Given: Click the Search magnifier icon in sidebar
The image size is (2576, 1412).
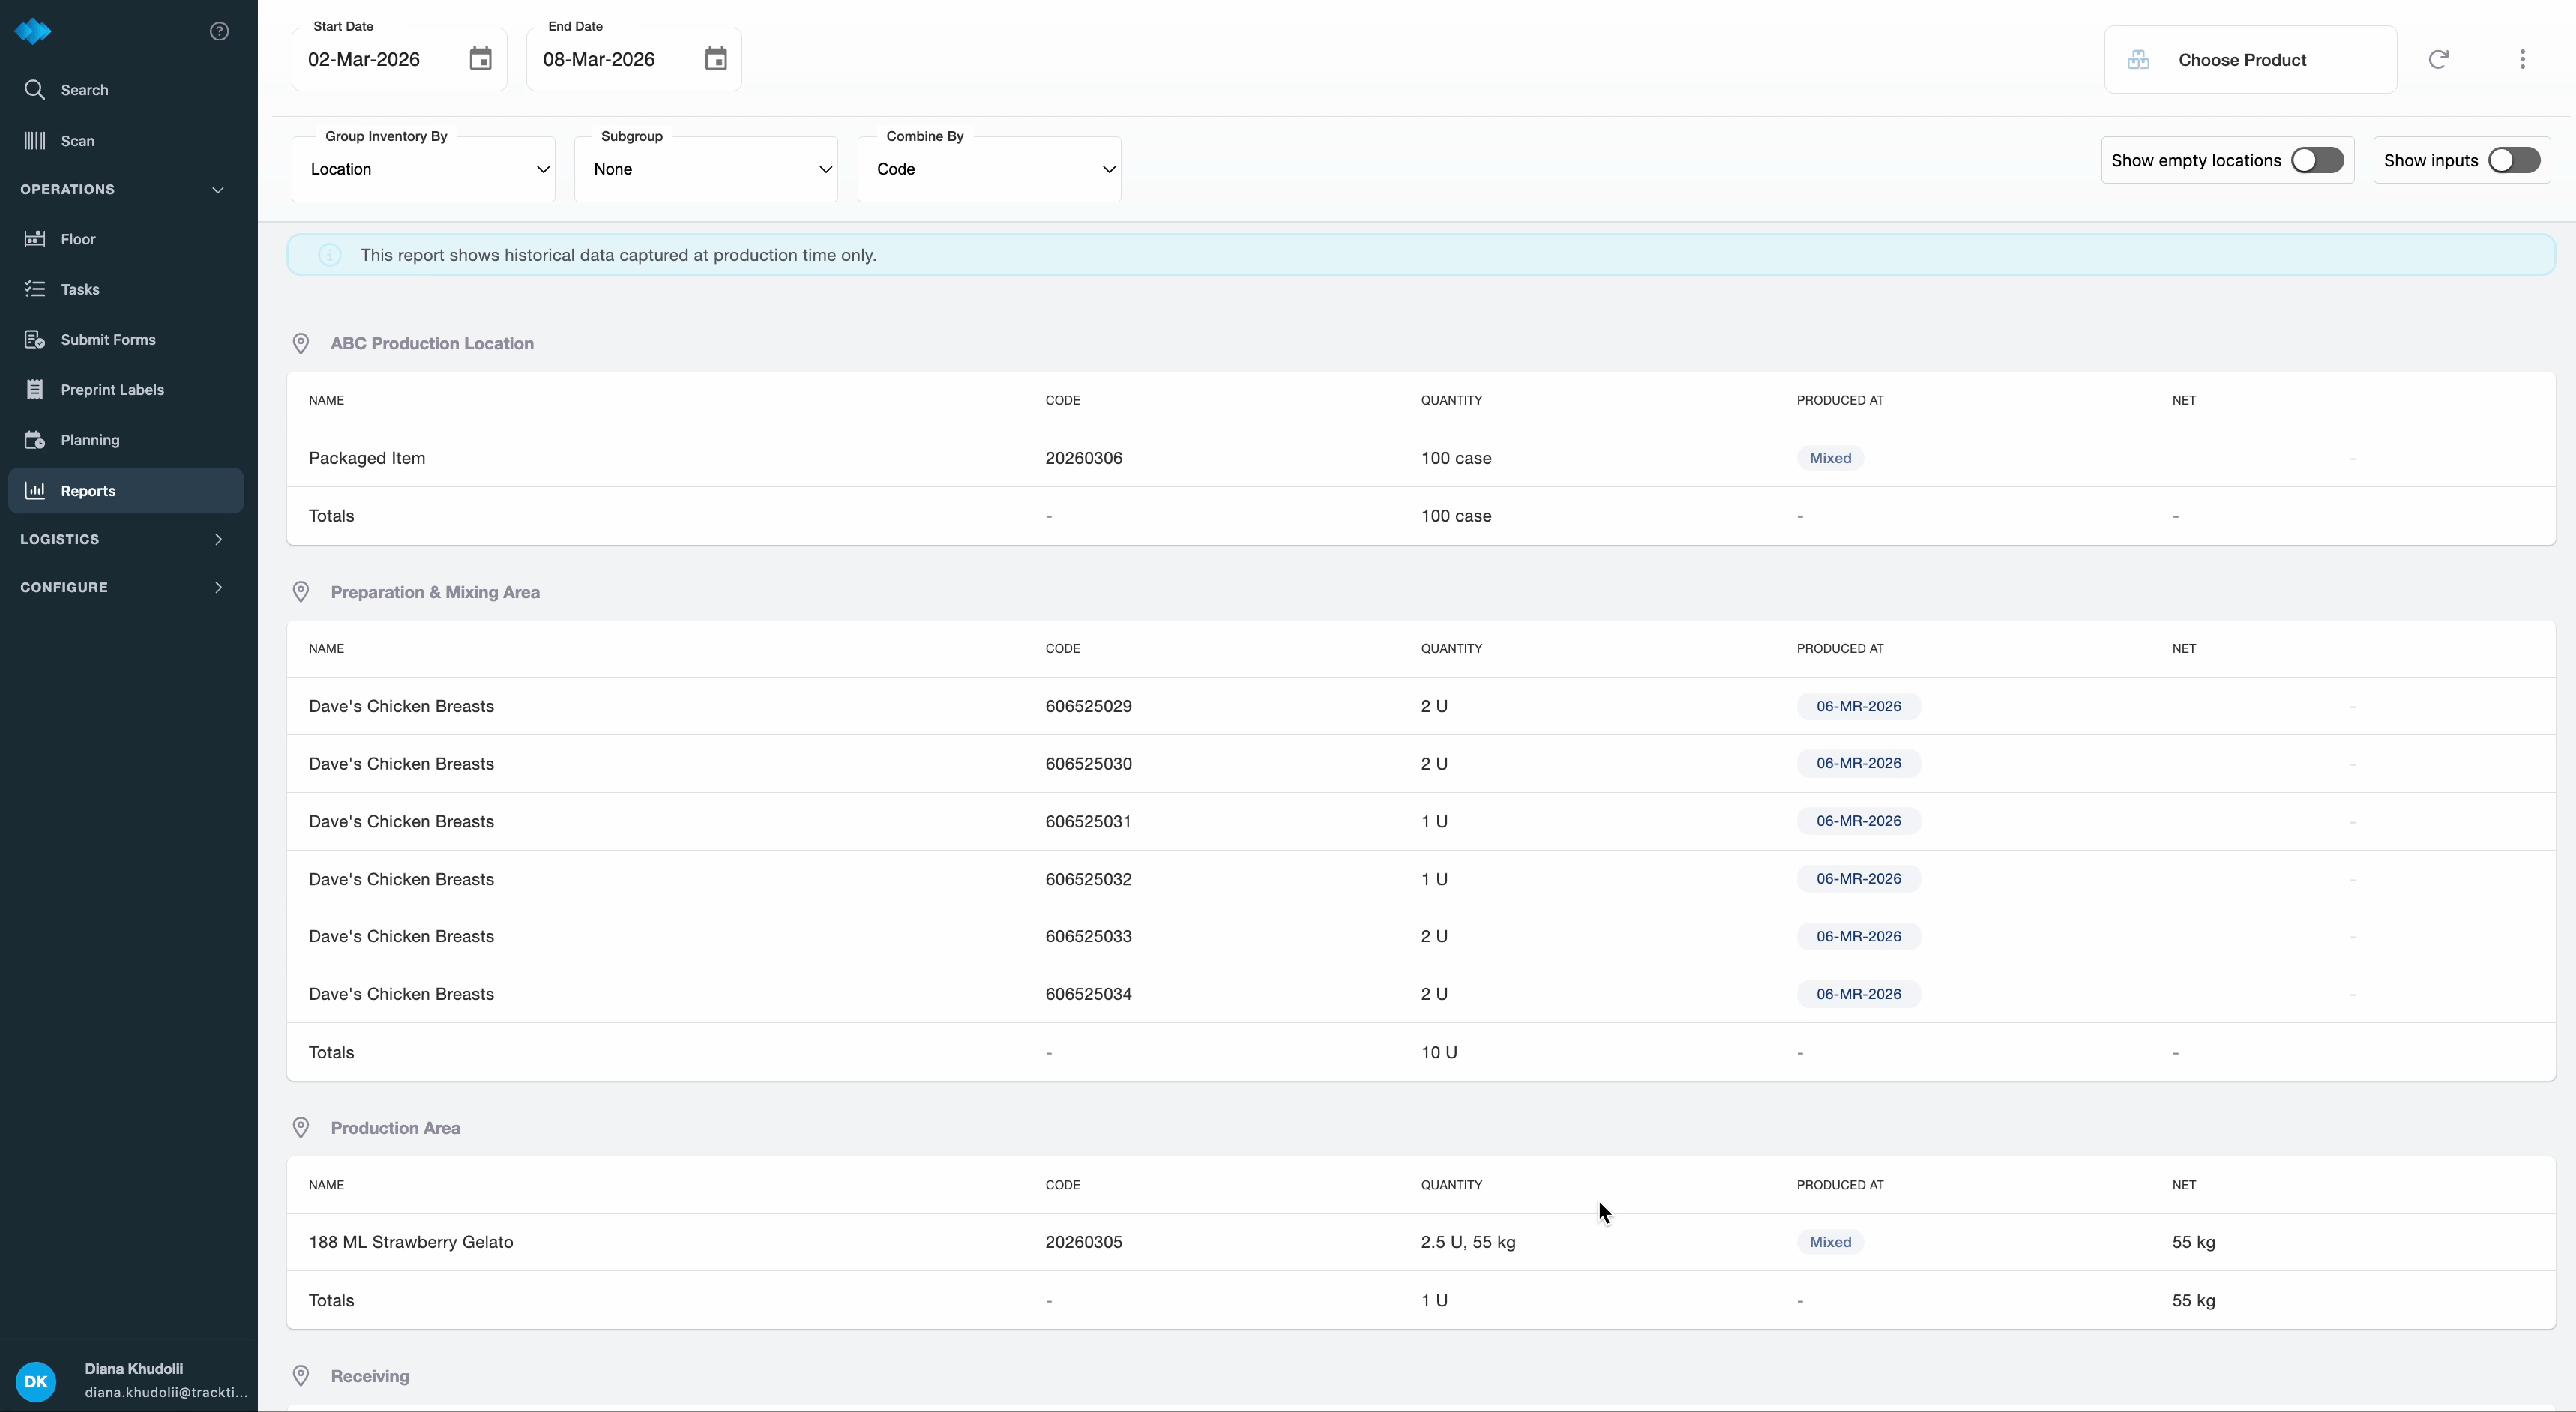Looking at the screenshot, I should click(35, 89).
